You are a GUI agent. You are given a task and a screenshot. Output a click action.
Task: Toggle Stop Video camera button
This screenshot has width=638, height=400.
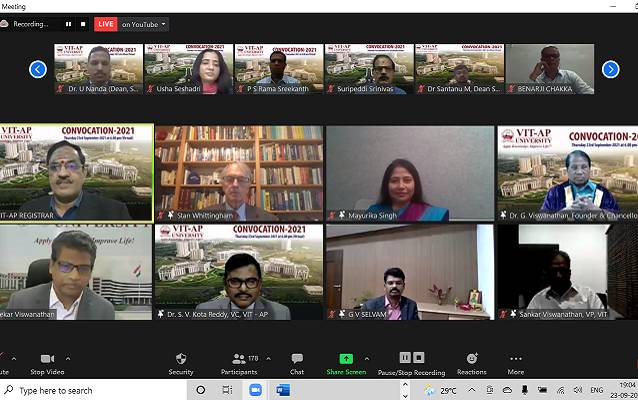click(47, 359)
